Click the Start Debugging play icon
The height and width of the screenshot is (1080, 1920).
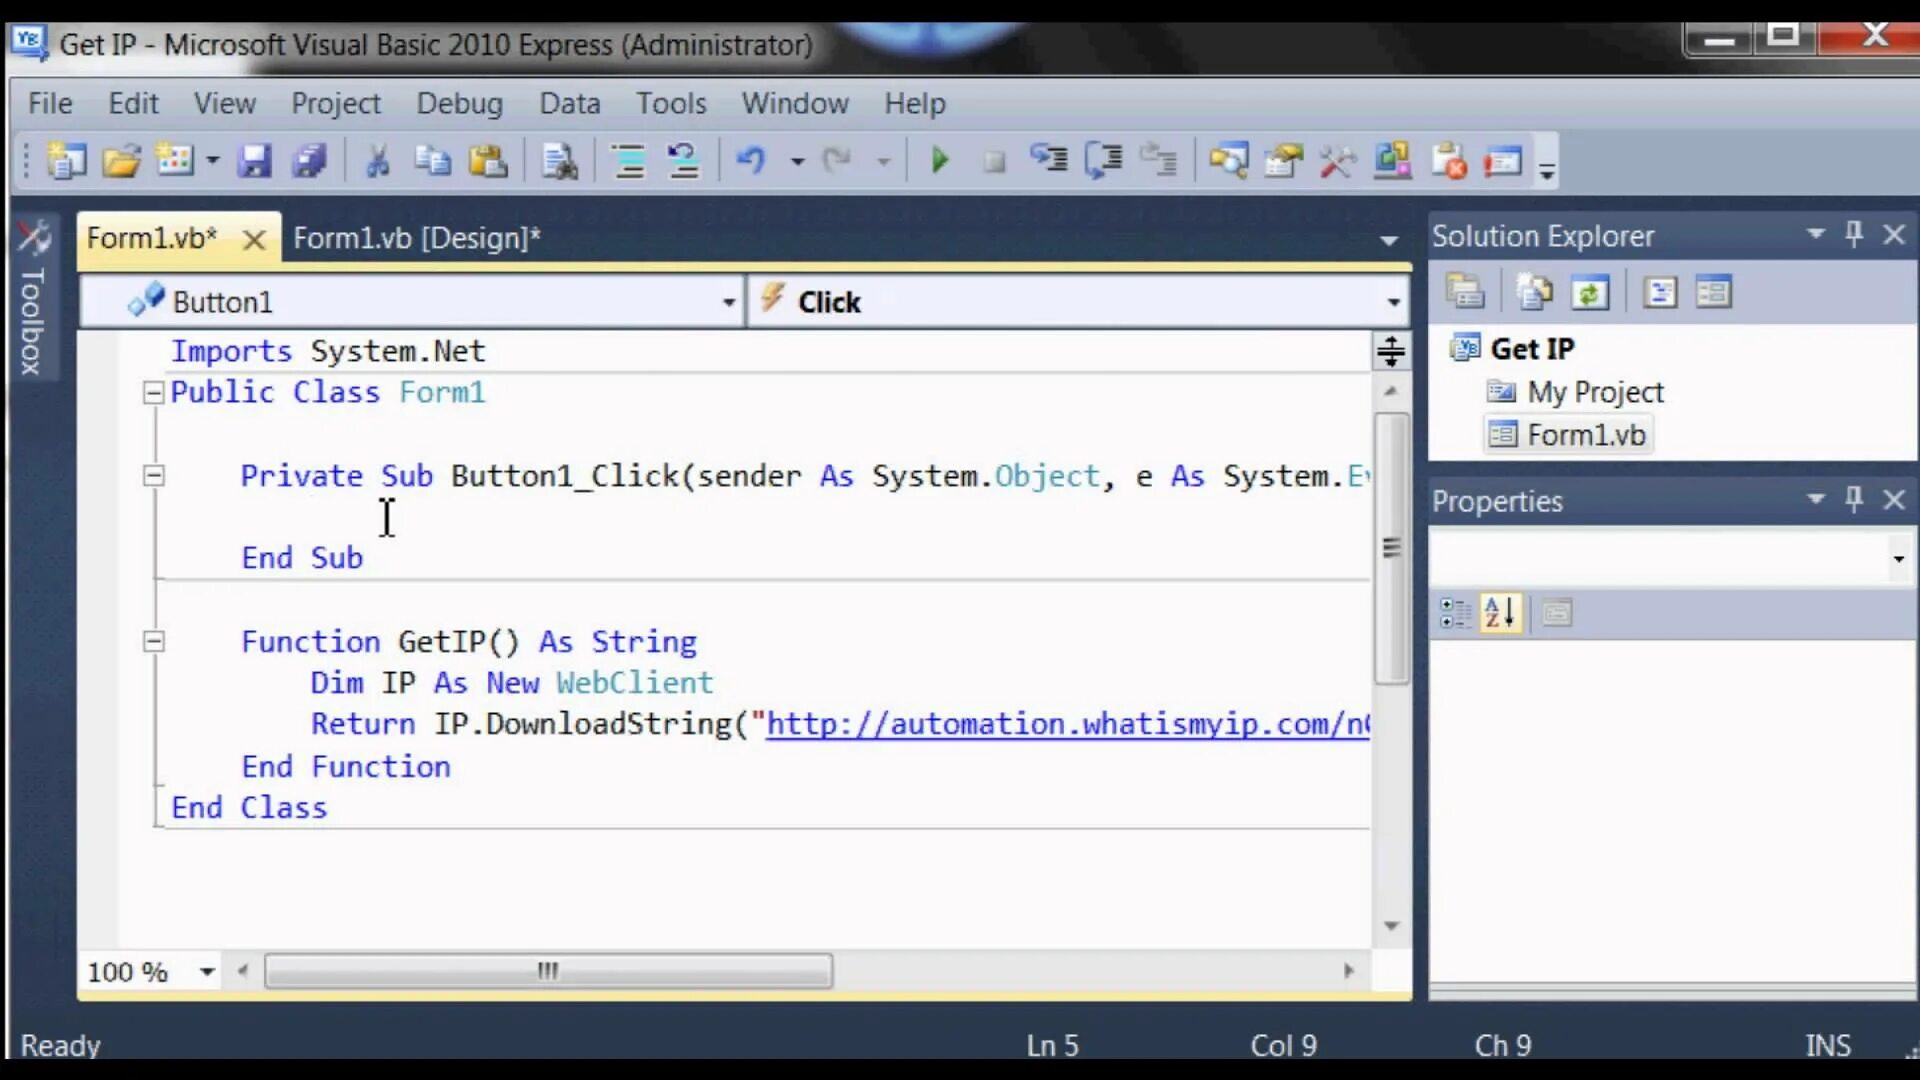[x=939, y=160]
